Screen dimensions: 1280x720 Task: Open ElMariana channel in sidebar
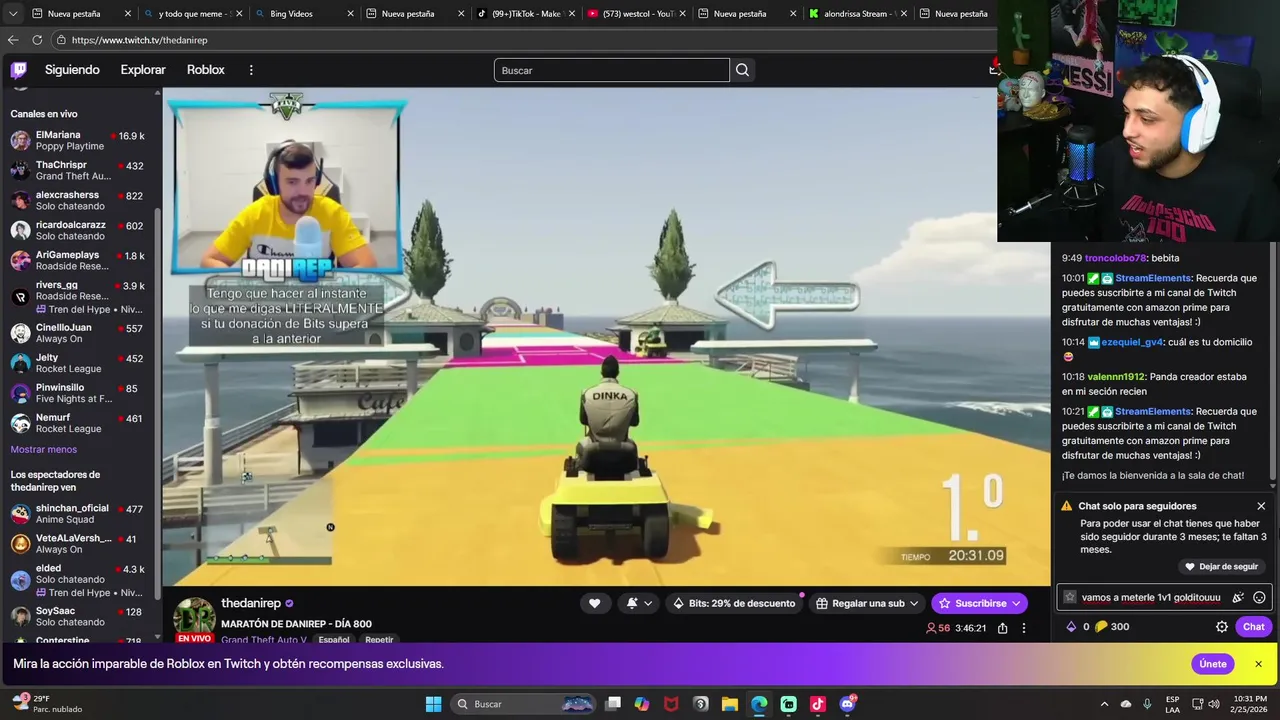tap(78, 140)
